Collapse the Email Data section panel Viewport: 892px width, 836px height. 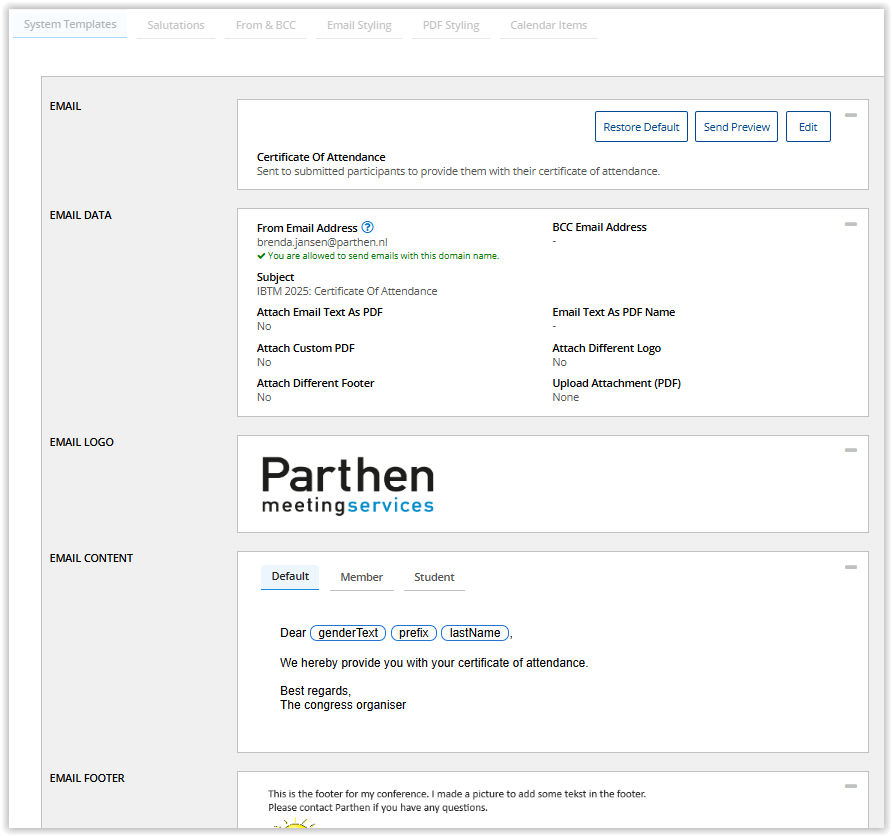click(850, 224)
